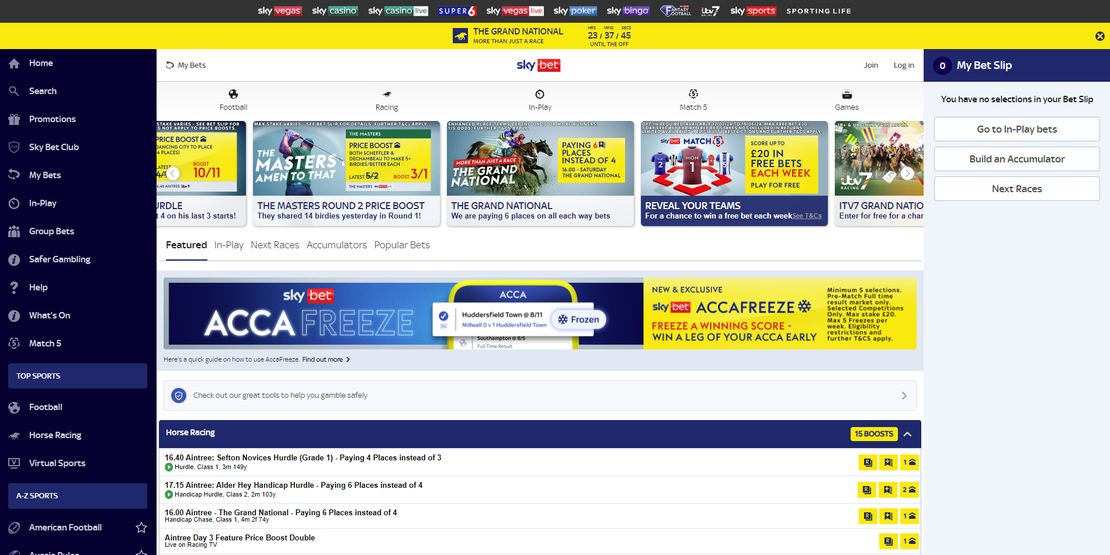Open Sporting Life from top brand bar
The width and height of the screenshot is (1110, 555).
click(819, 11)
